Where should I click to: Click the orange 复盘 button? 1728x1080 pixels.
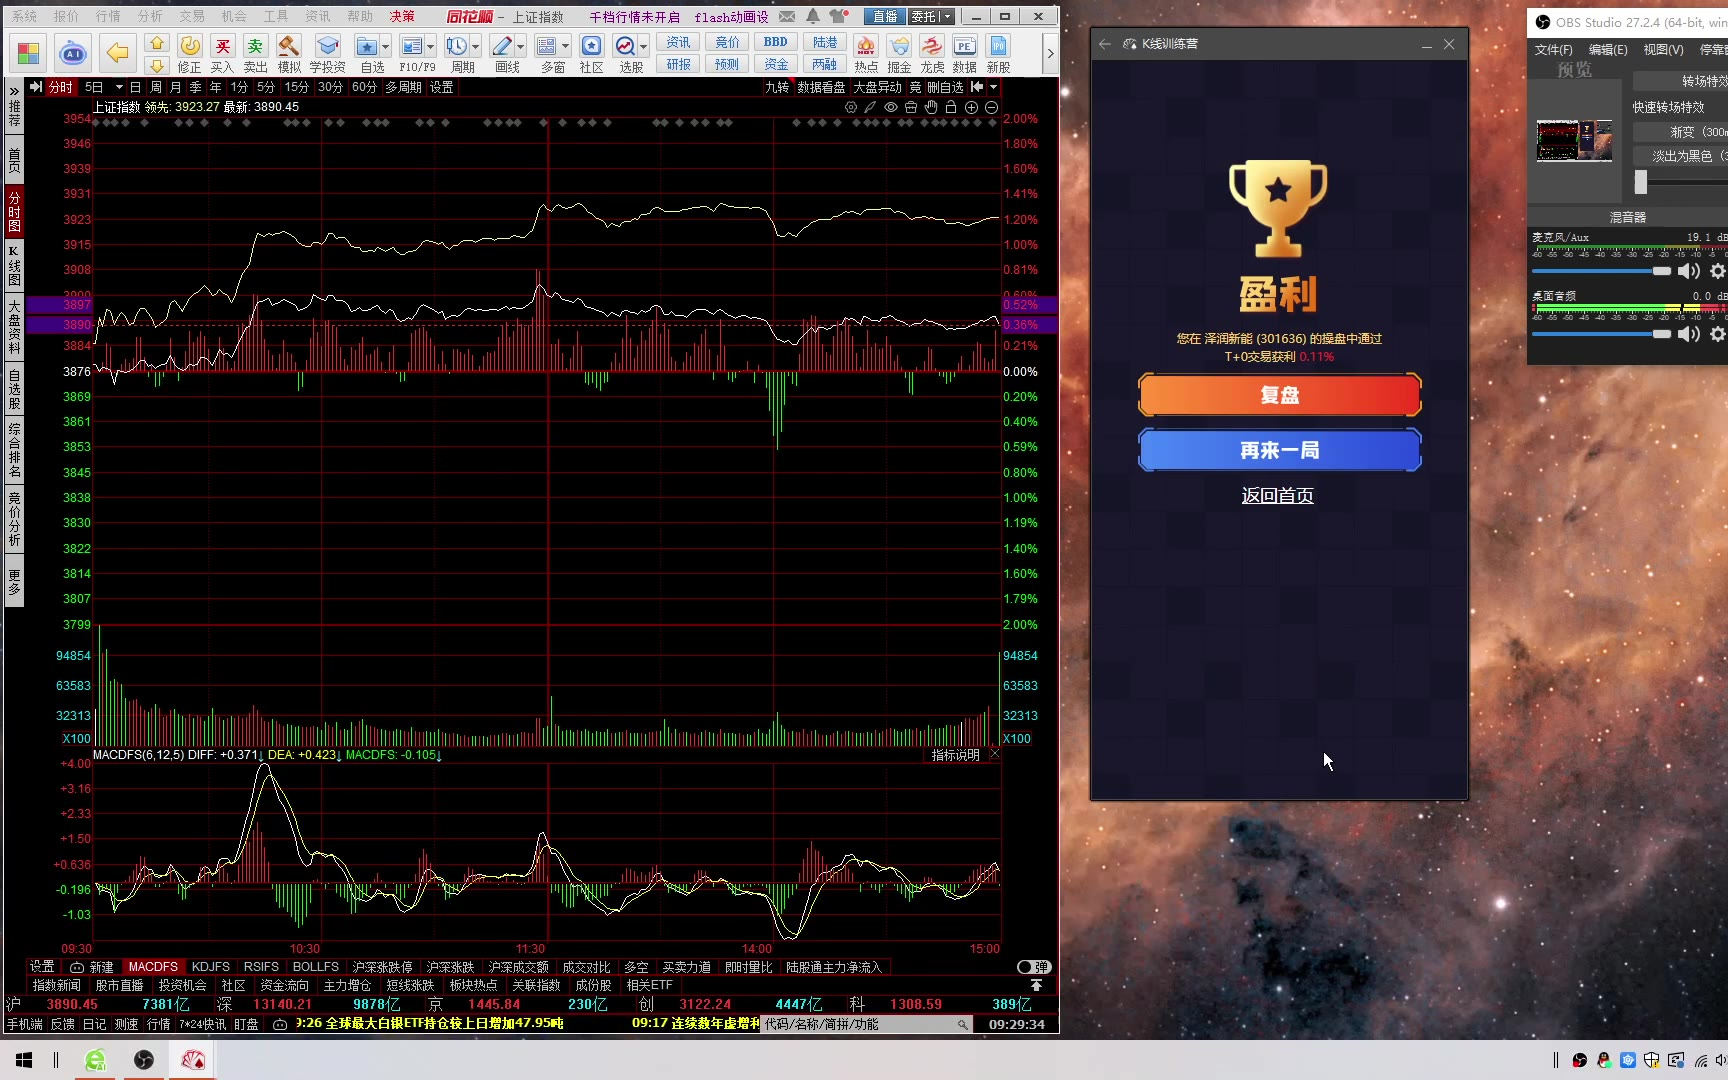click(x=1279, y=395)
